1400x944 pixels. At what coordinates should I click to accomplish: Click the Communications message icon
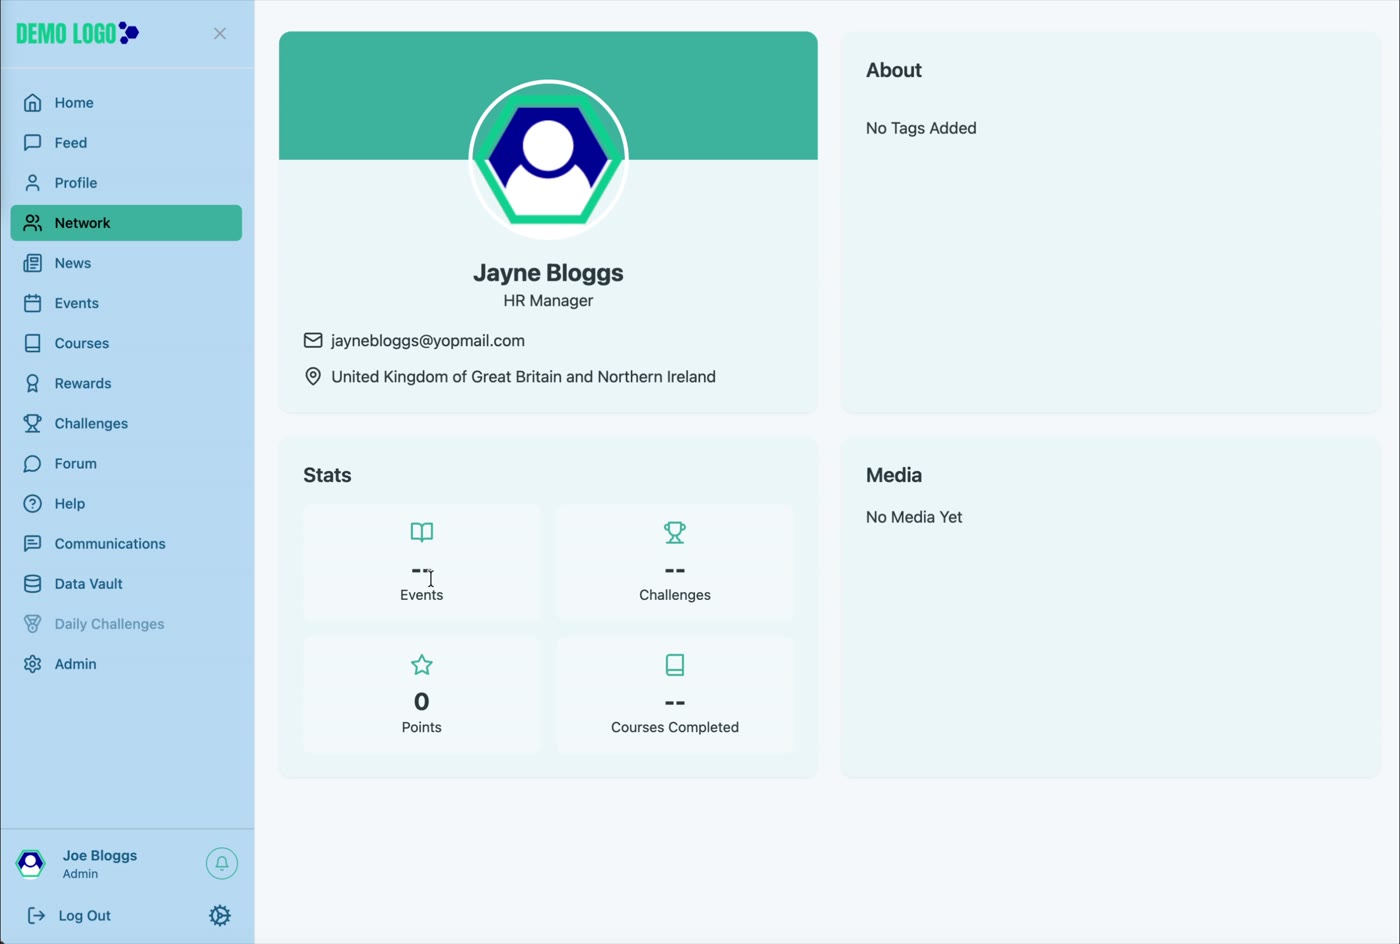click(33, 543)
